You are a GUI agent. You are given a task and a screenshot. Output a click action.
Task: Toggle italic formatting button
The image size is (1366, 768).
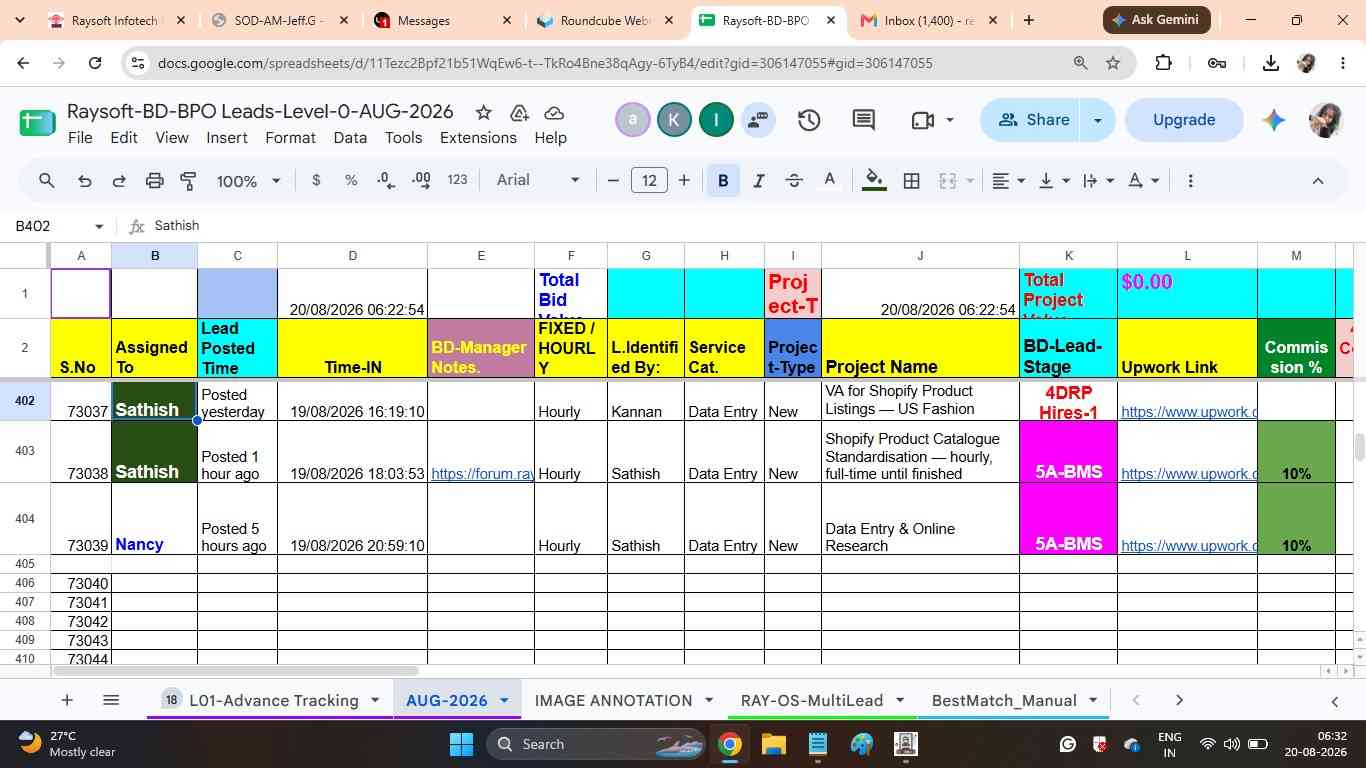tap(758, 181)
